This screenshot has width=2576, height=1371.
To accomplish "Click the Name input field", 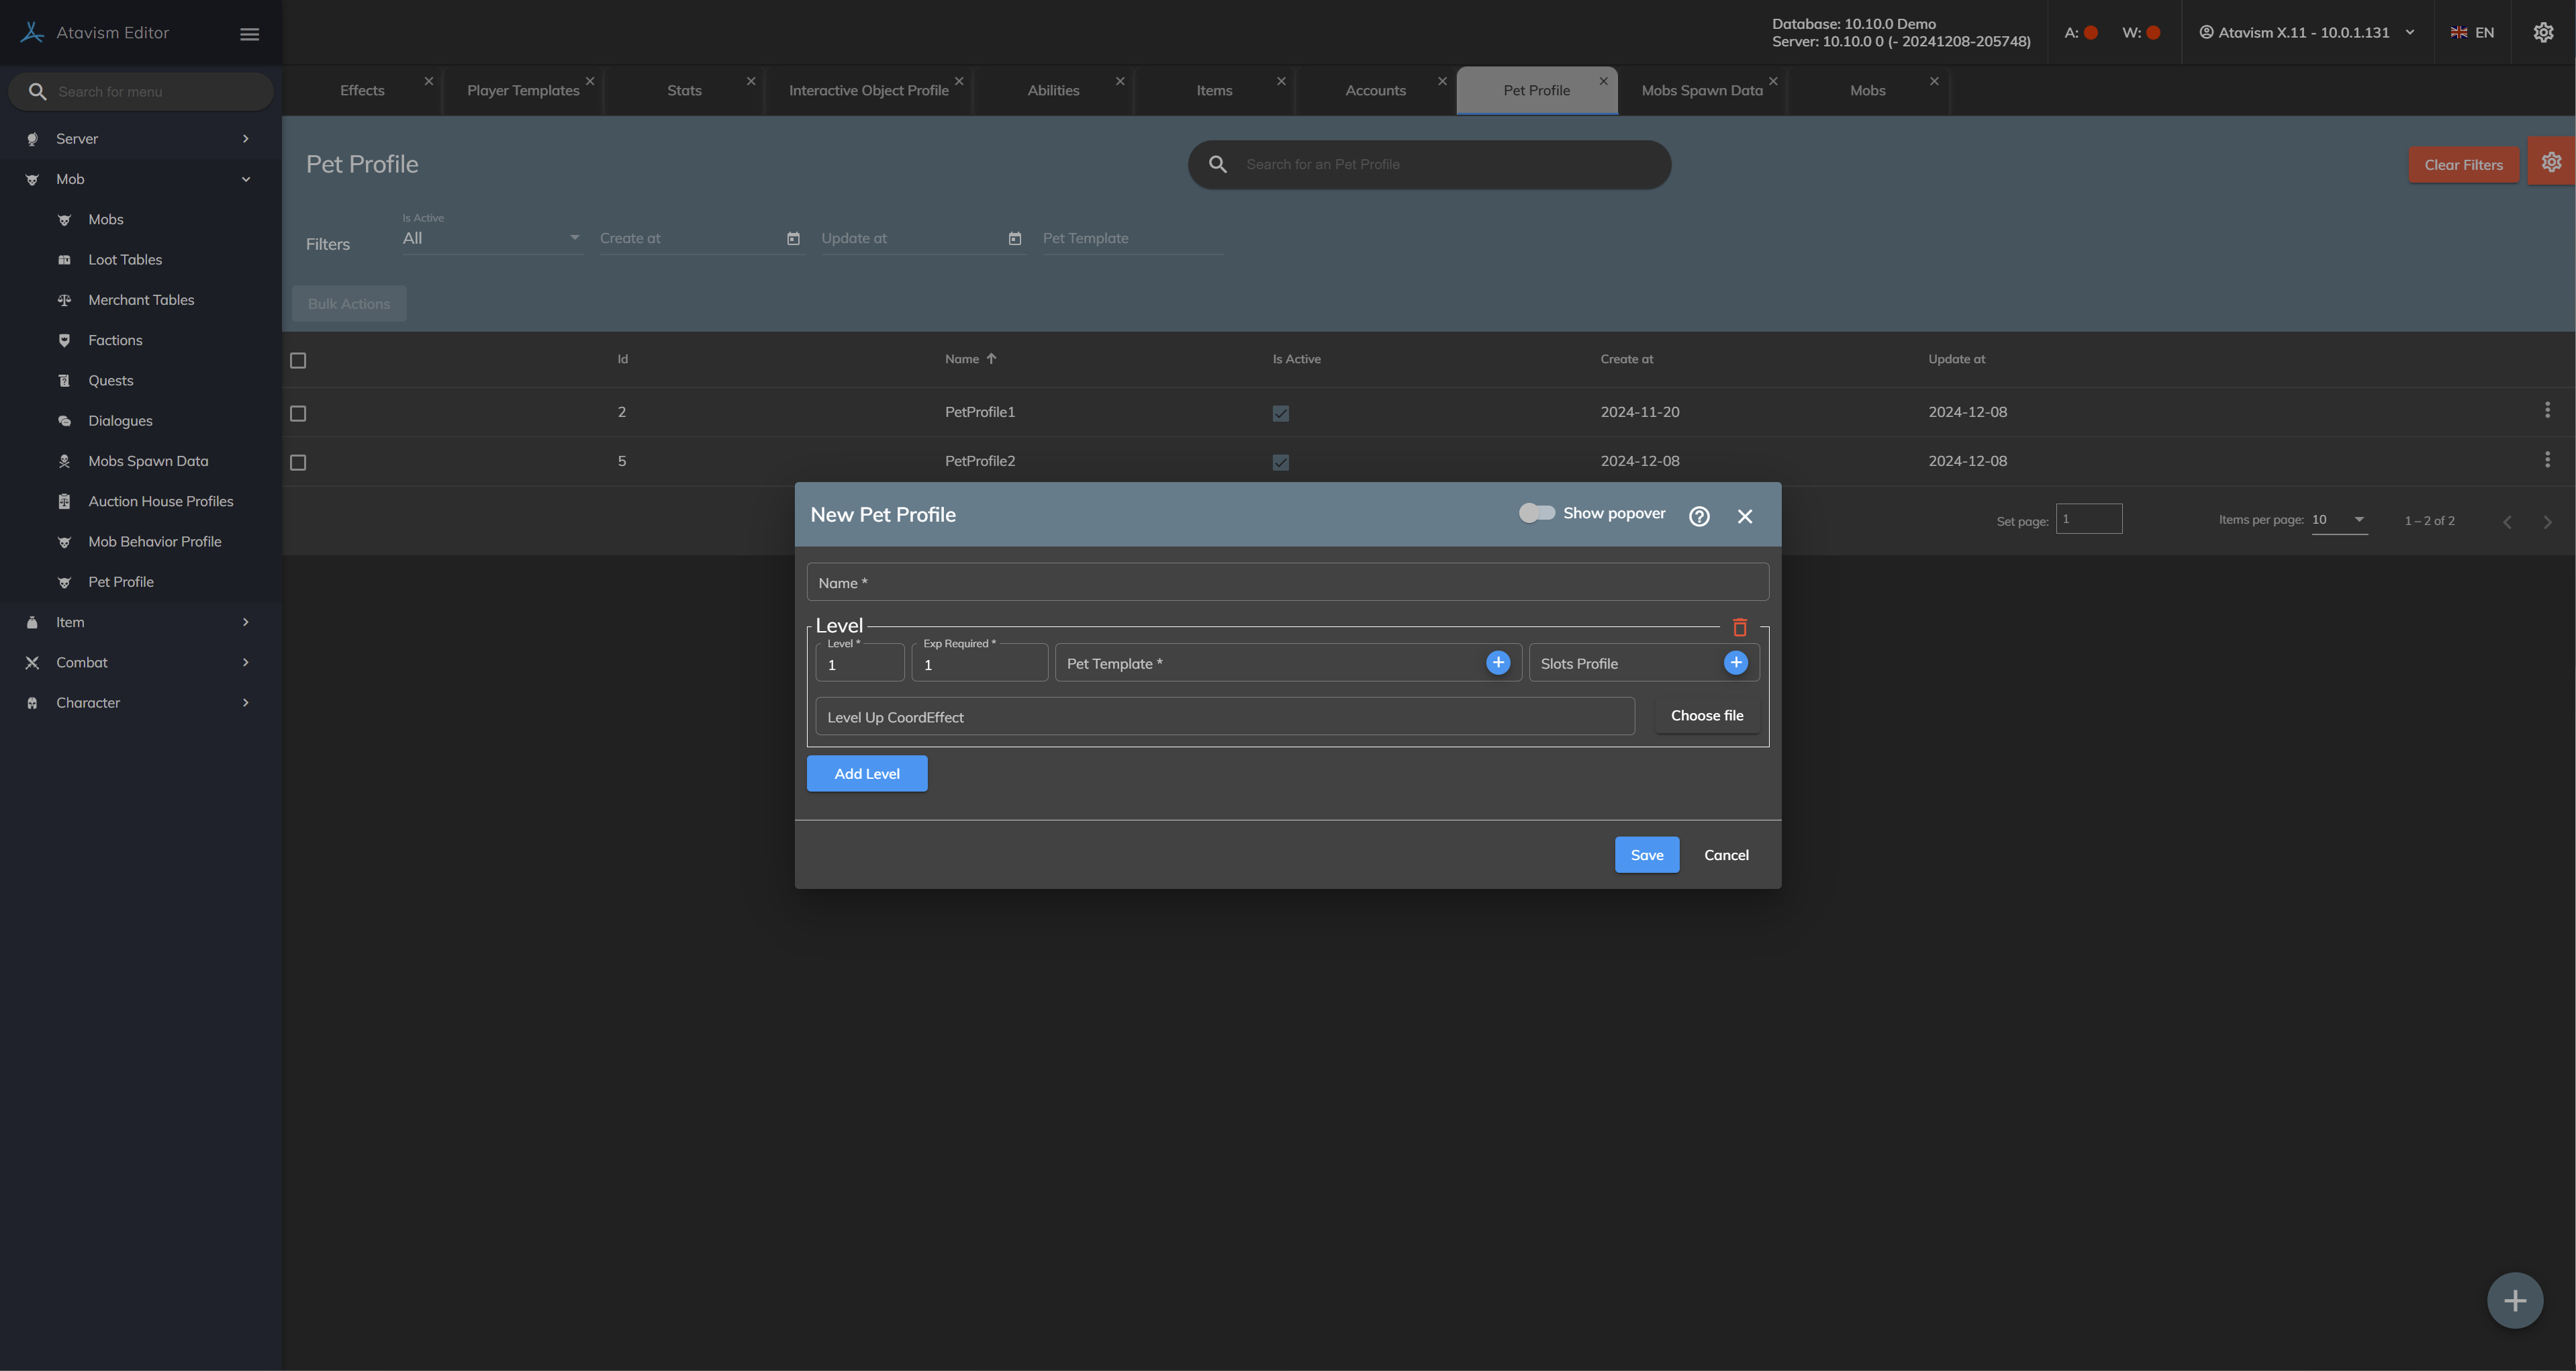I will pyautogui.click(x=1287, y=582).
